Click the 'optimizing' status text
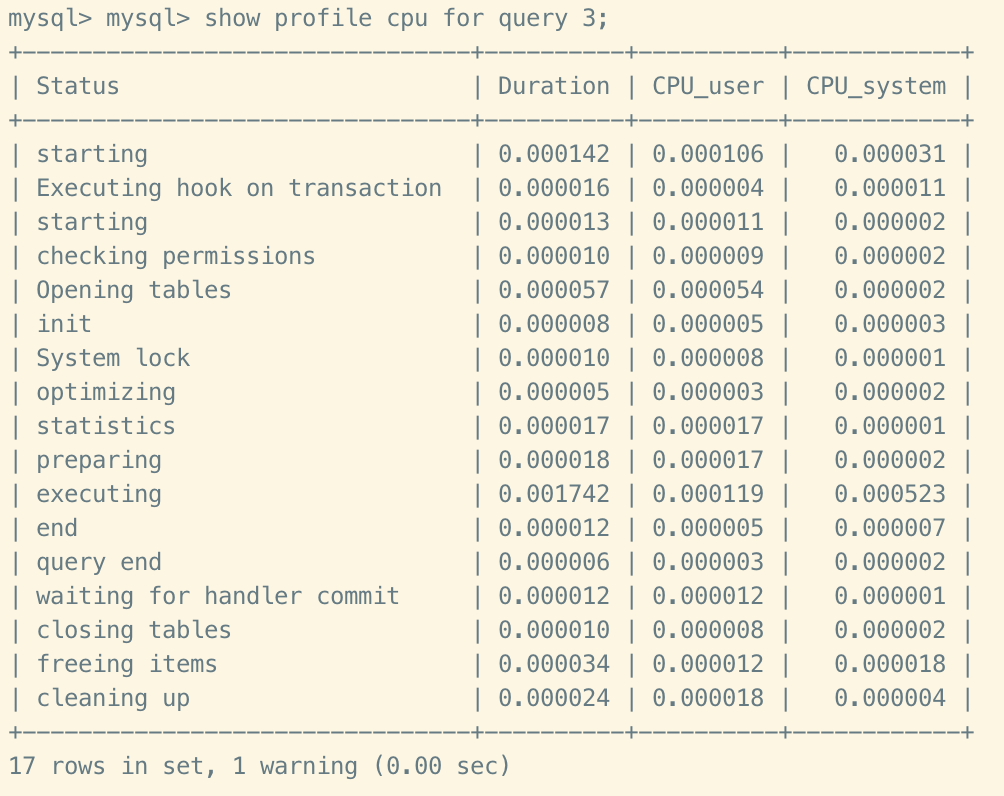 tap(106, 392)
